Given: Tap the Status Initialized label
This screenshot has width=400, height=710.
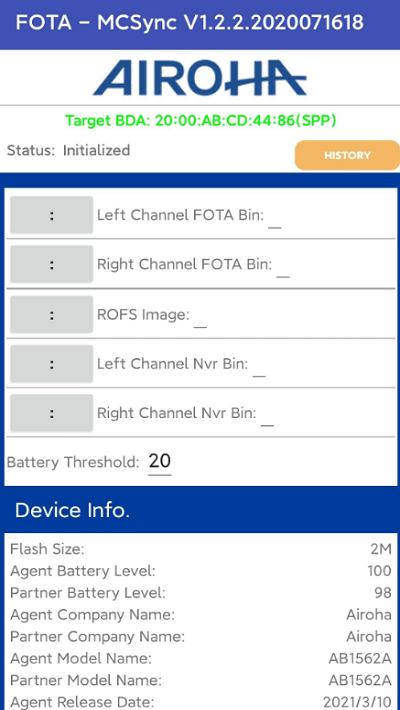Looking at the screenshot, I should coord(68,150).
